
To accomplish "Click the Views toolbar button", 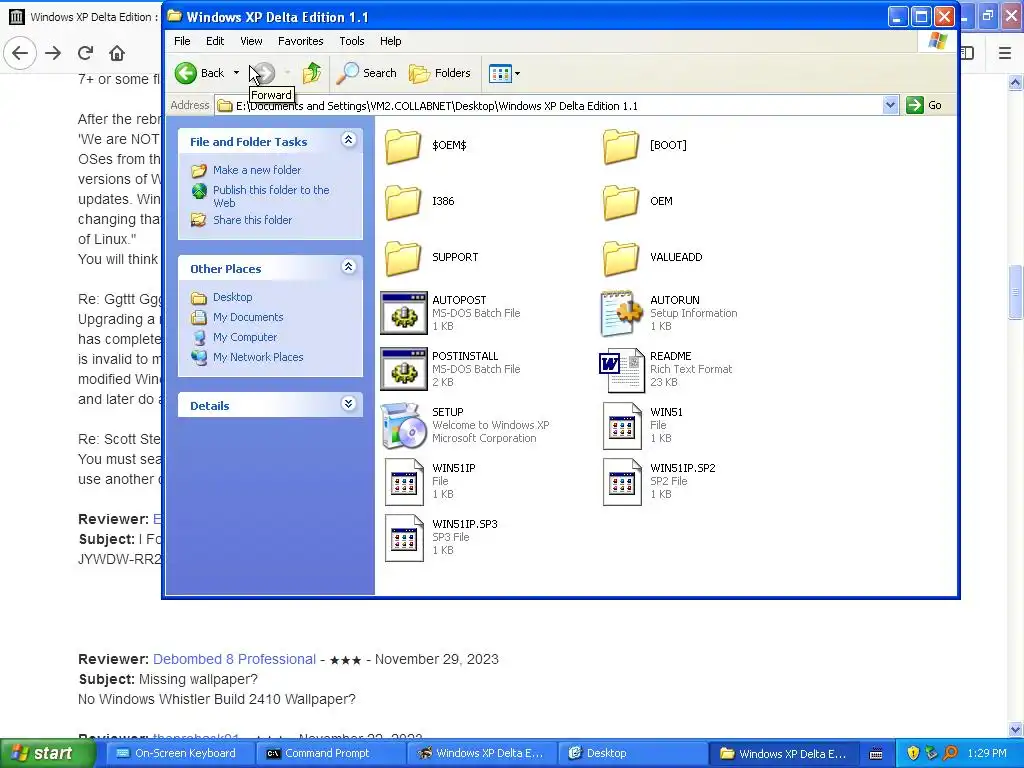I will (500, 73).
